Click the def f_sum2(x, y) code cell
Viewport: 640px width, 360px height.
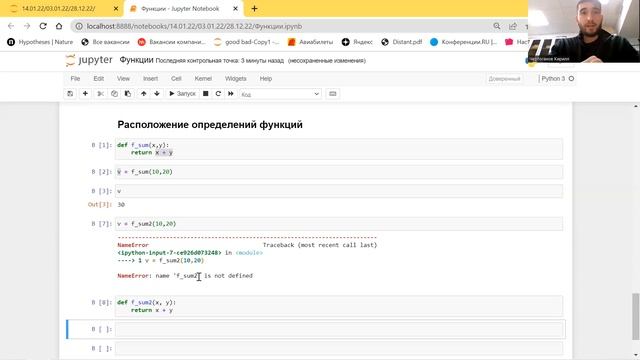pyautogui.click(x=339, y=306)
